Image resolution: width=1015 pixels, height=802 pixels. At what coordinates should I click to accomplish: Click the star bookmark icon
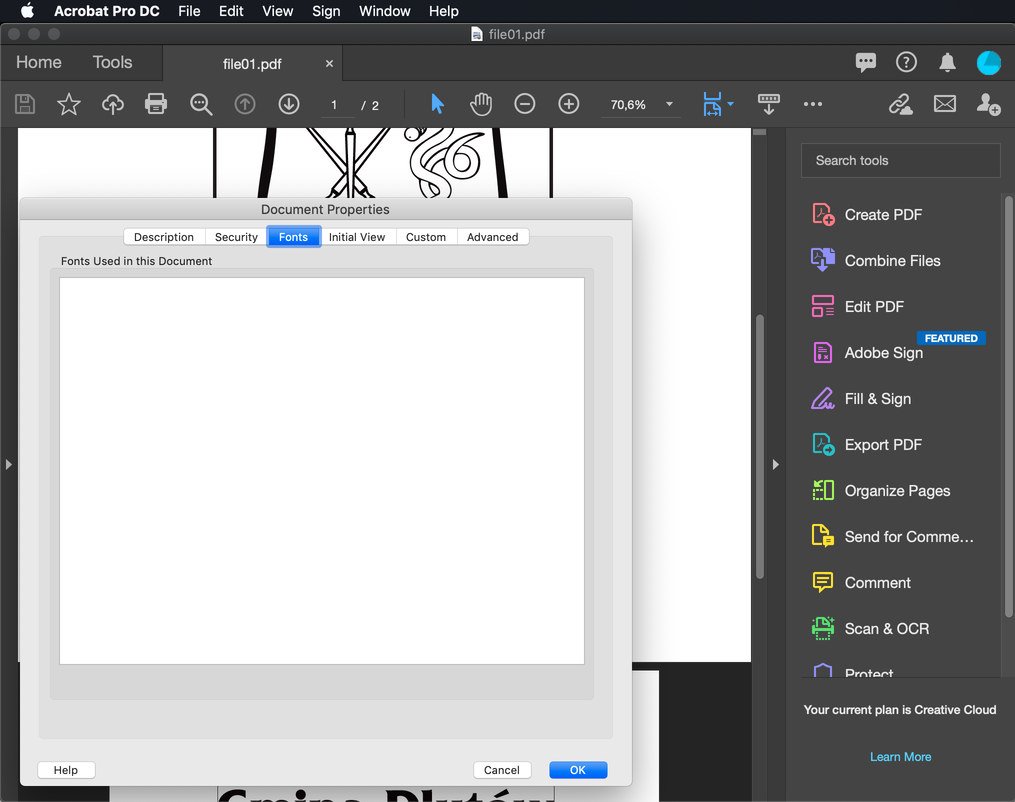point(69,104)
